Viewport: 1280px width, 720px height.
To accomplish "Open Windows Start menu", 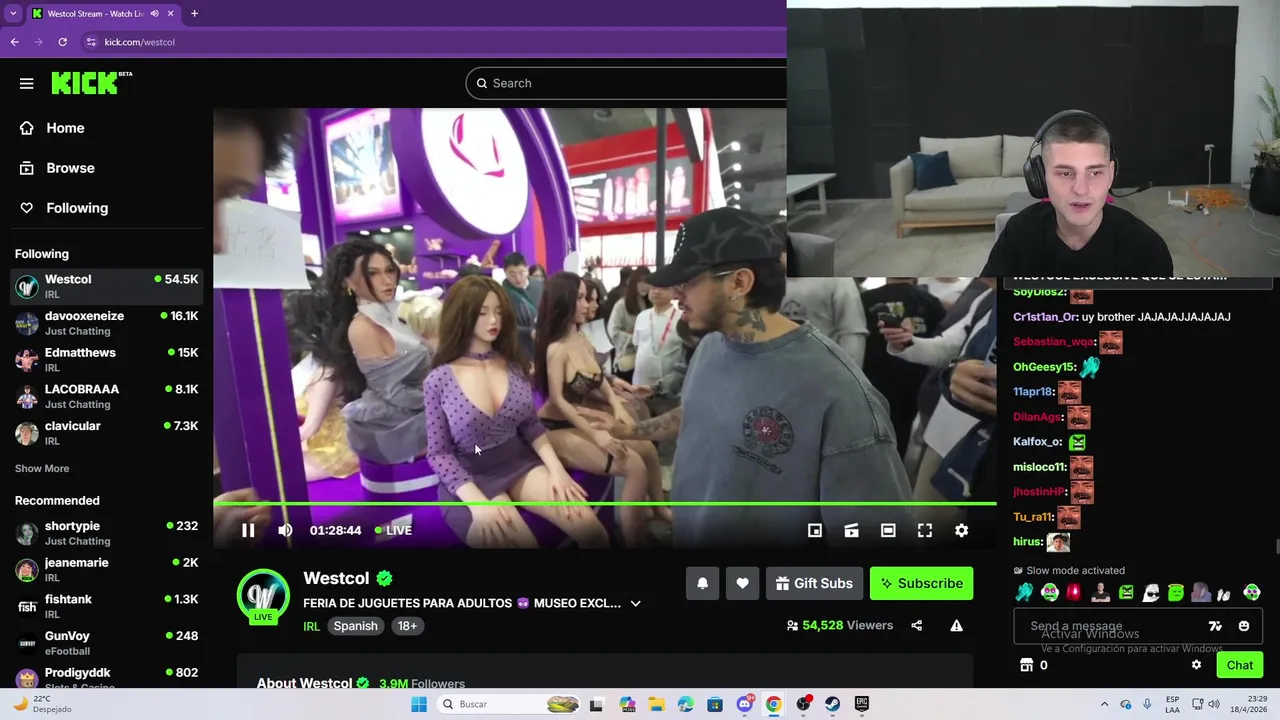I will [x=419, y=704].
